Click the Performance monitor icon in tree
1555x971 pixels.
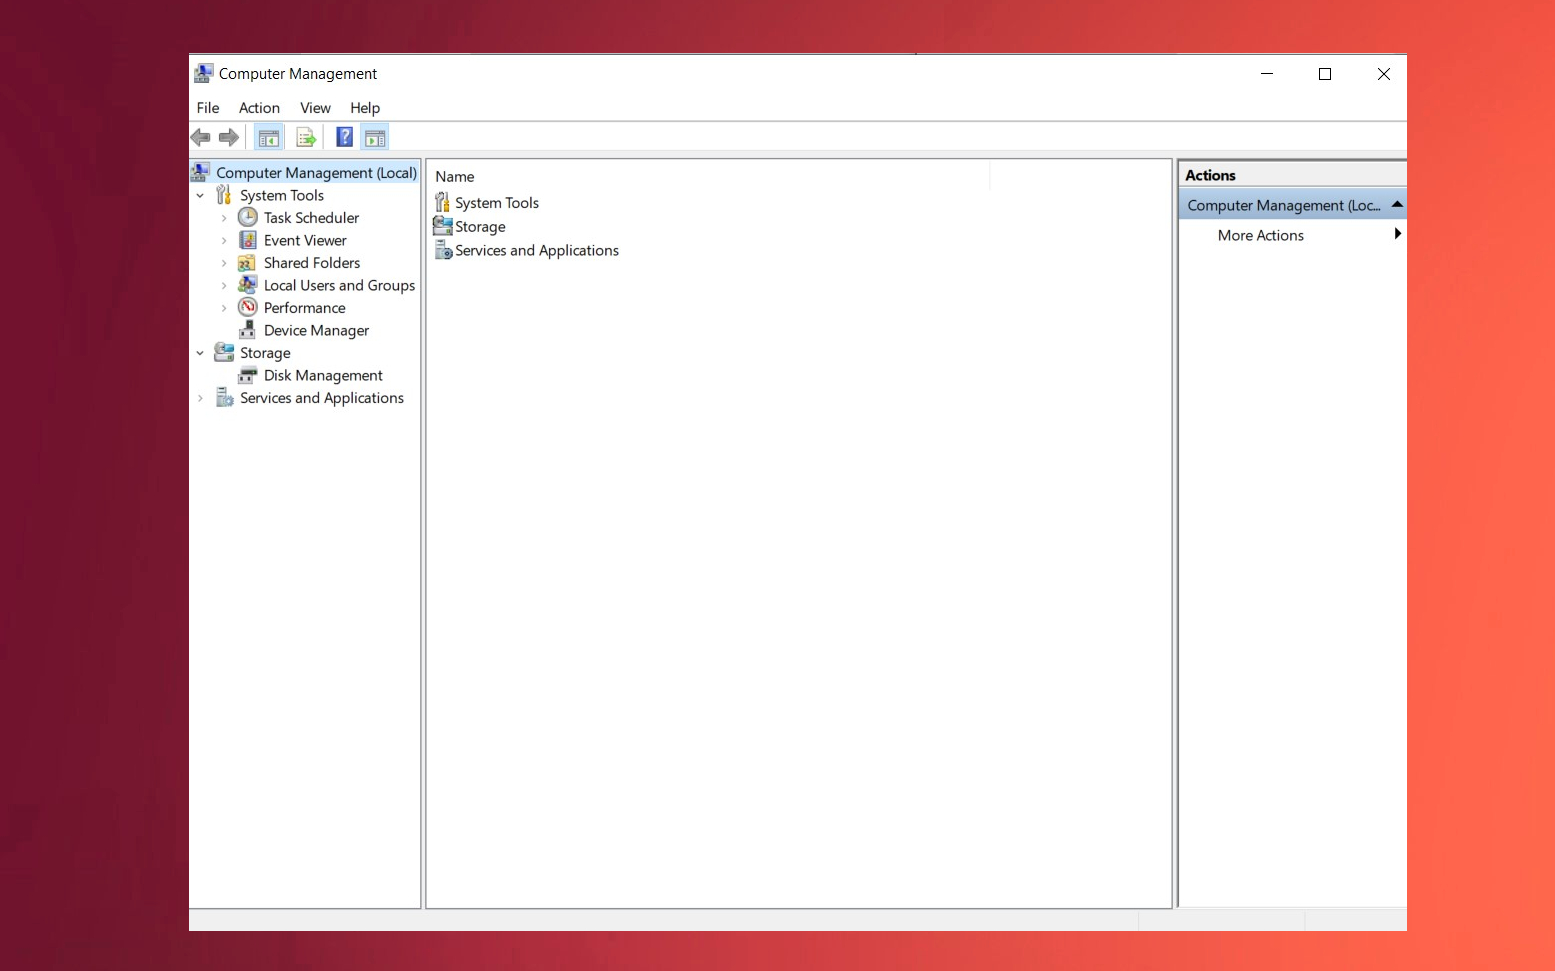click(x=248, y=307)
